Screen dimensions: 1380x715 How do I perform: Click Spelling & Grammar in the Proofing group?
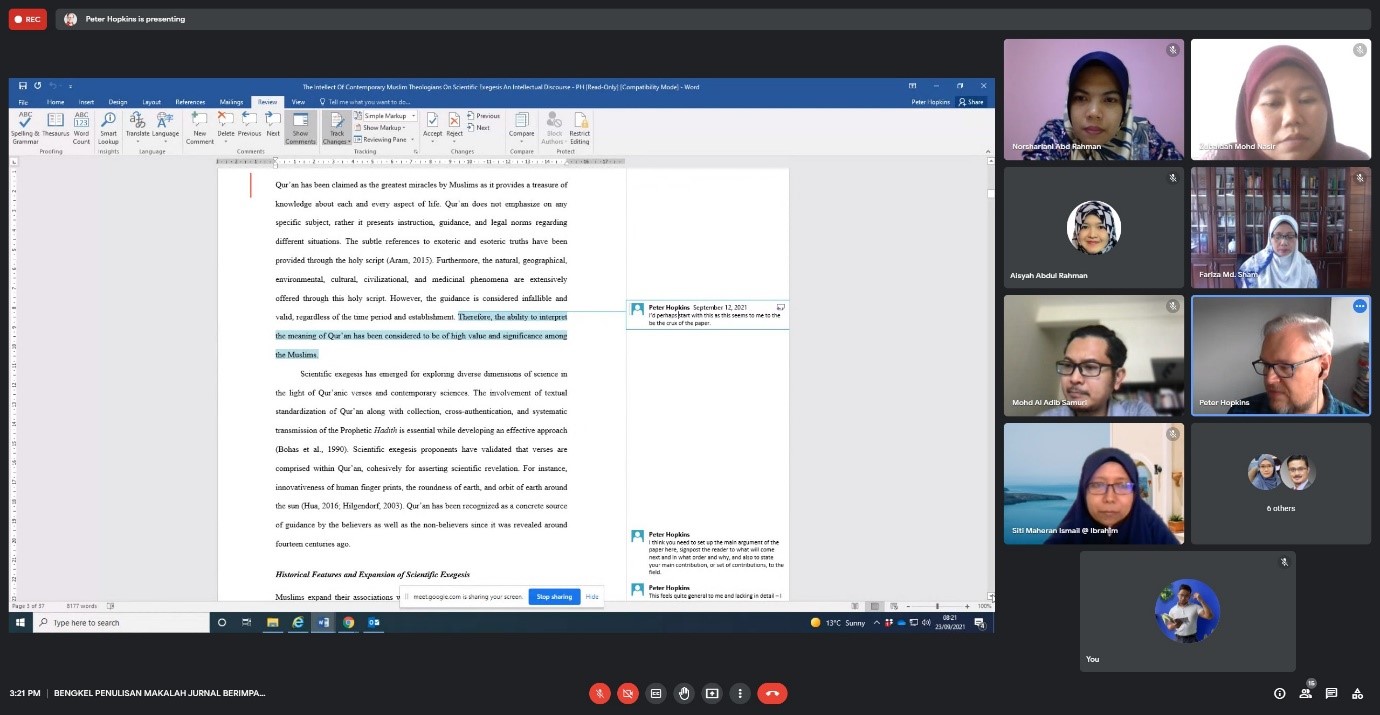pyautogui.click(x=25, y=127)
